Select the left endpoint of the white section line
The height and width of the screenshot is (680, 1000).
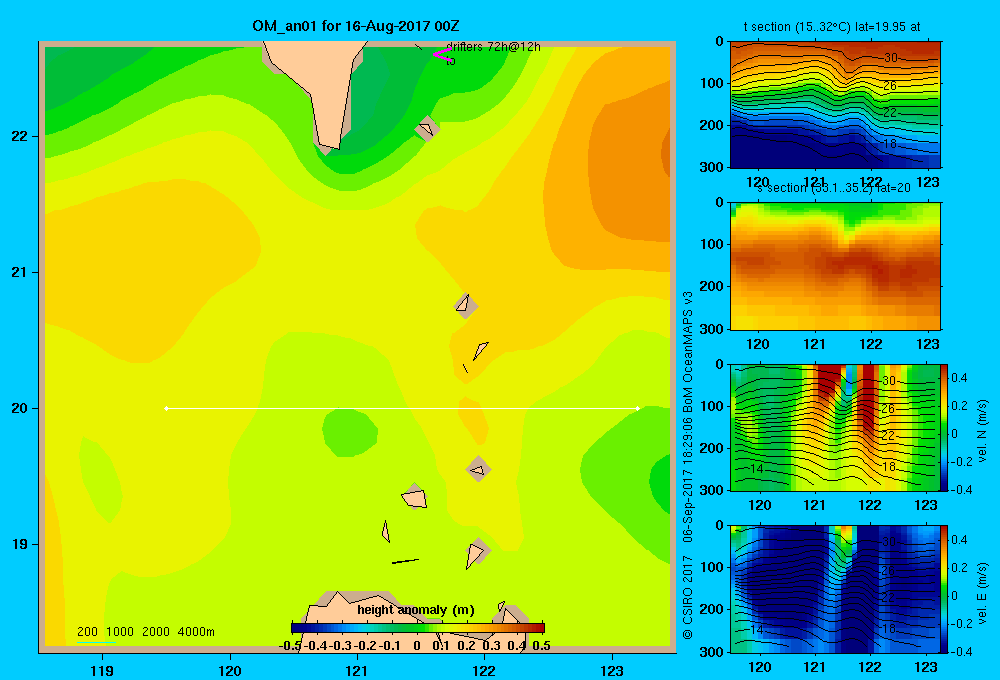(x=166, y=408)
